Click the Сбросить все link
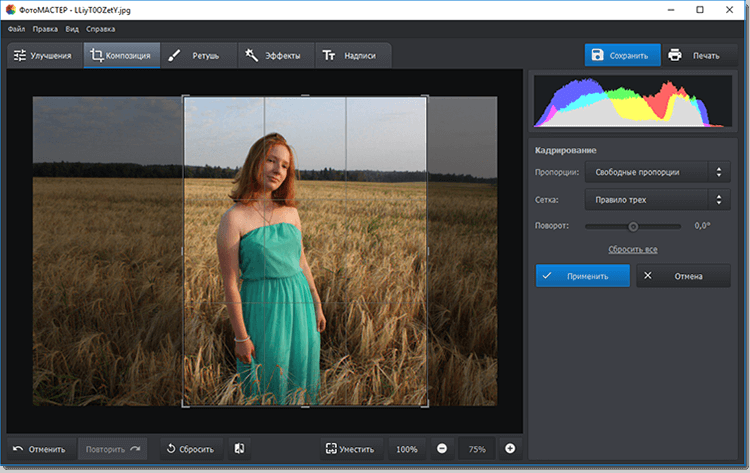The width and height of the screenshot is (750, 473). (x=632, y=249)
